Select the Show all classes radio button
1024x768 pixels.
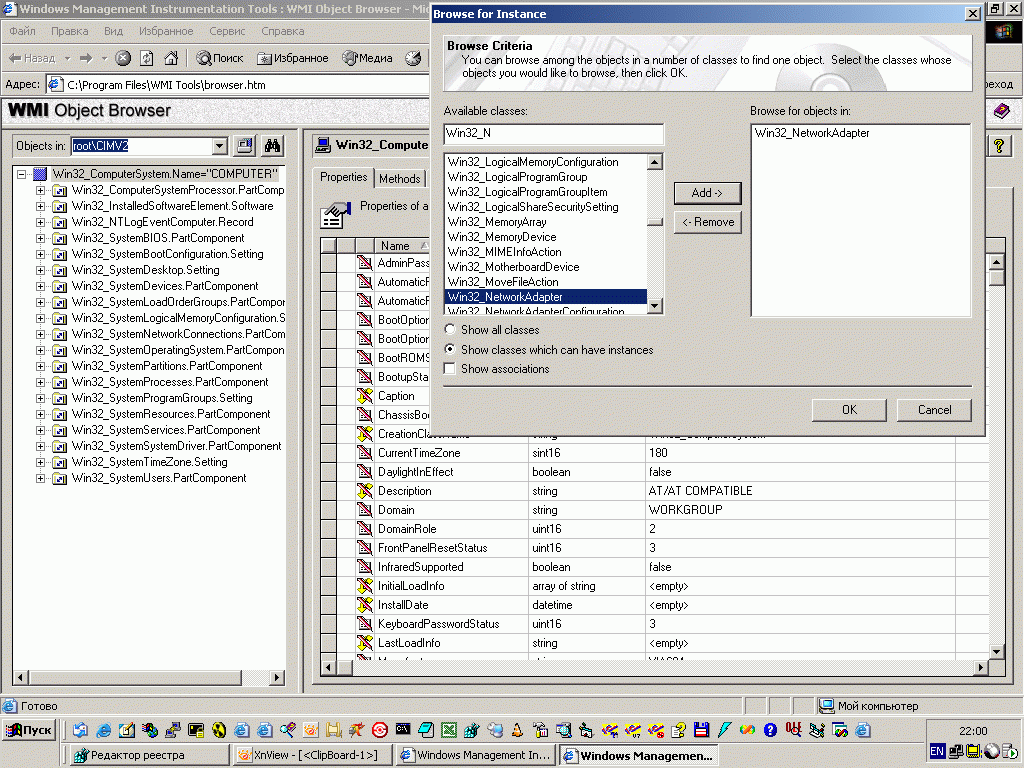(x=450, y=330)
